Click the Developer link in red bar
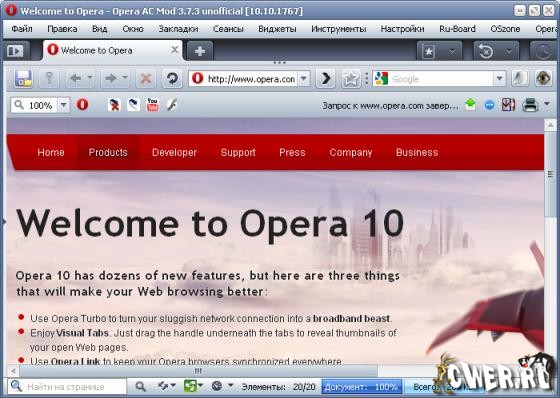560x398 pixels. pos(174,153)
